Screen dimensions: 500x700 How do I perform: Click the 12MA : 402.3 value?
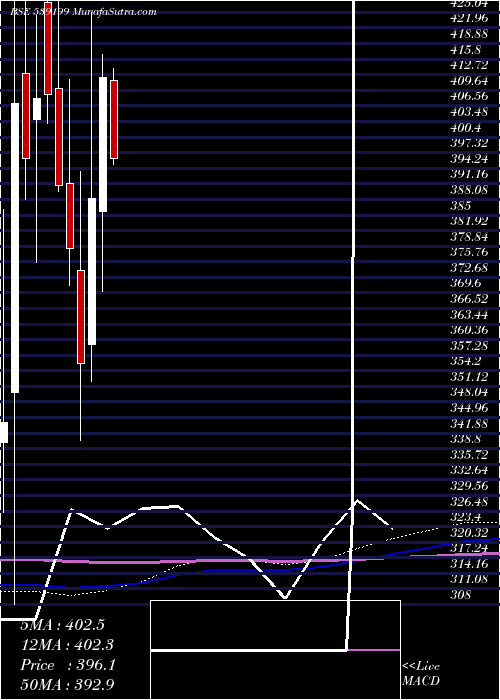coord(67,645)
